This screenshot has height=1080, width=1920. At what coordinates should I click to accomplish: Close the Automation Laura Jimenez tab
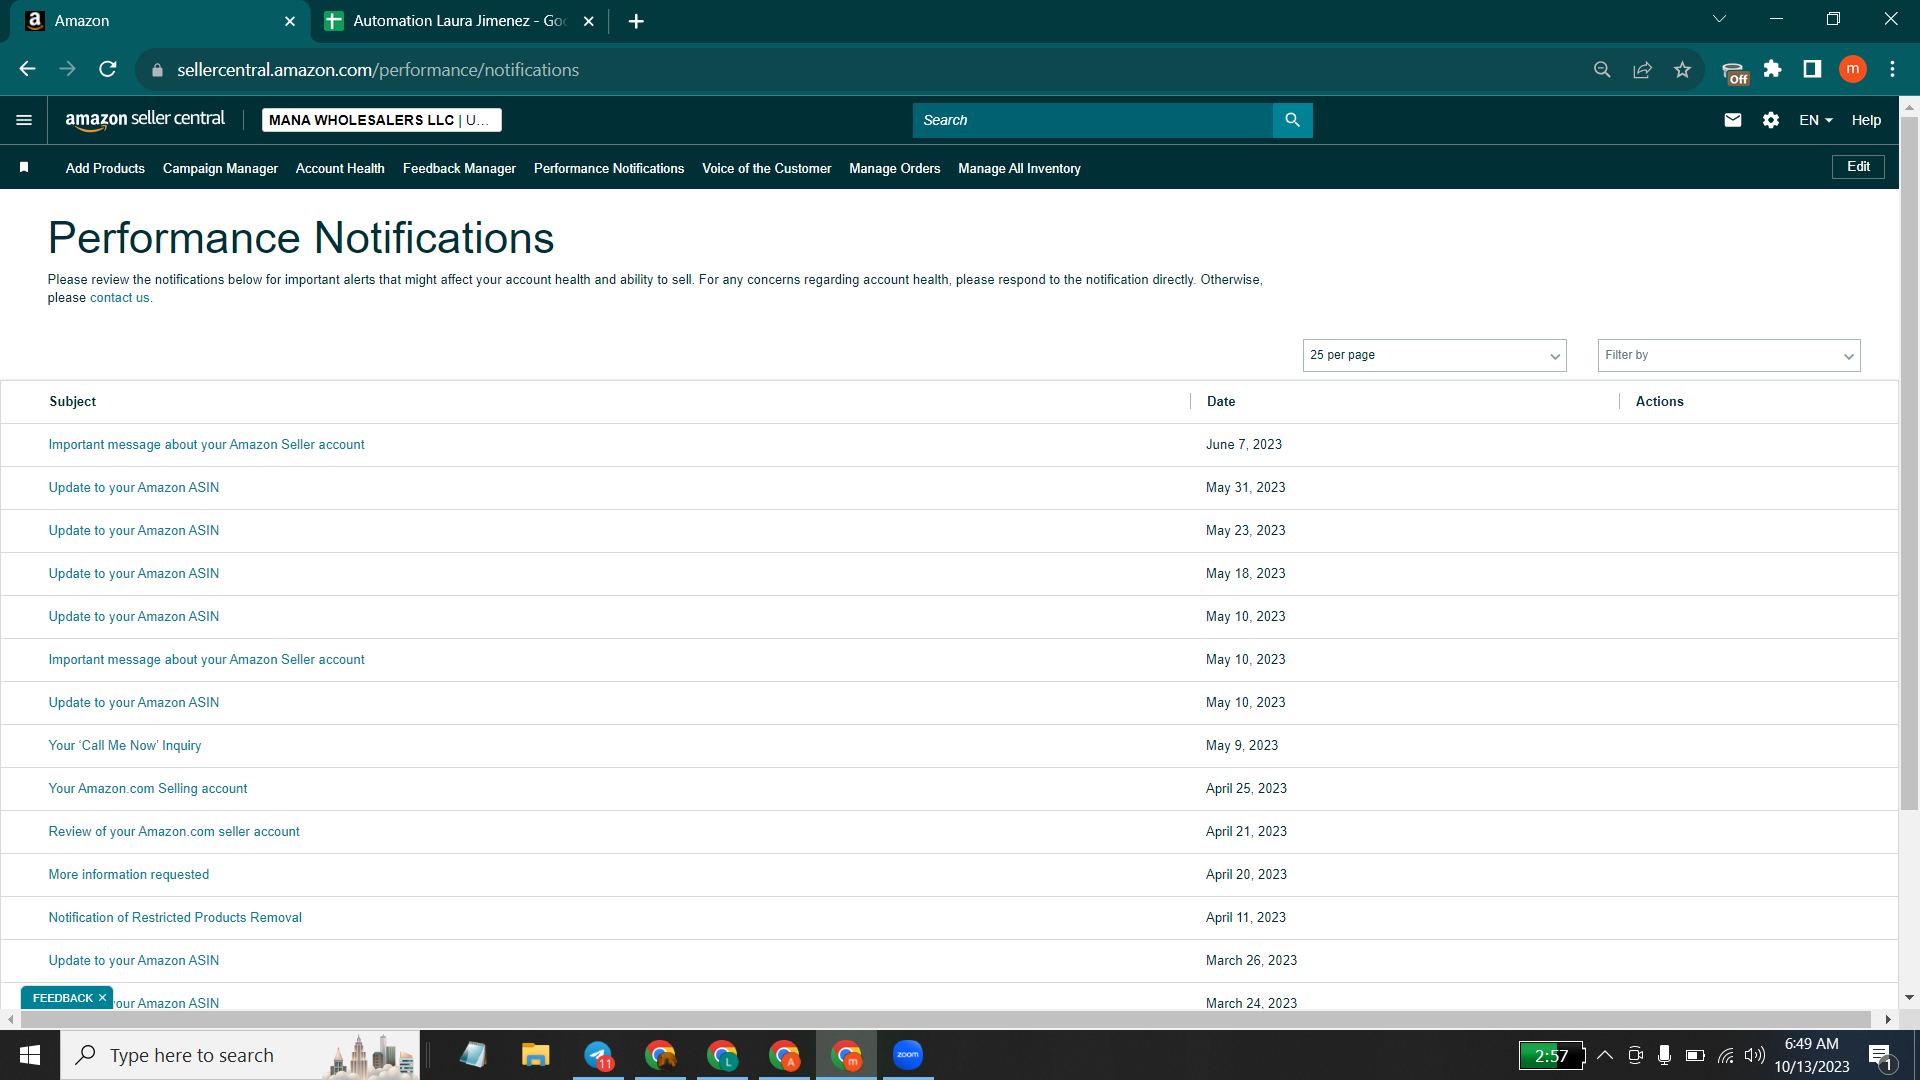[589, 21]
